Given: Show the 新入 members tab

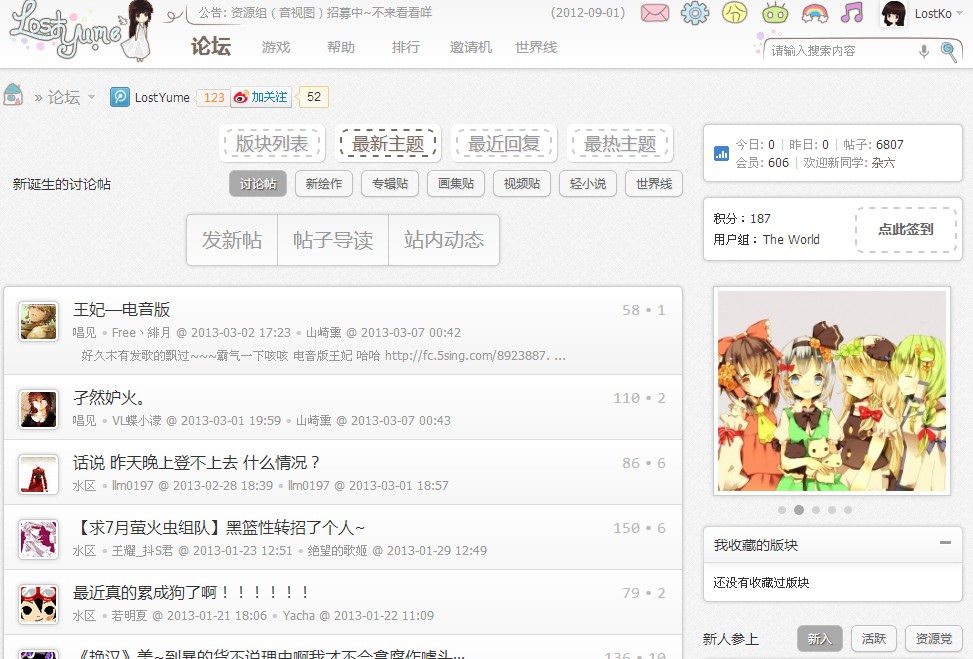Looking at the screenshot, I should [819, 639].
